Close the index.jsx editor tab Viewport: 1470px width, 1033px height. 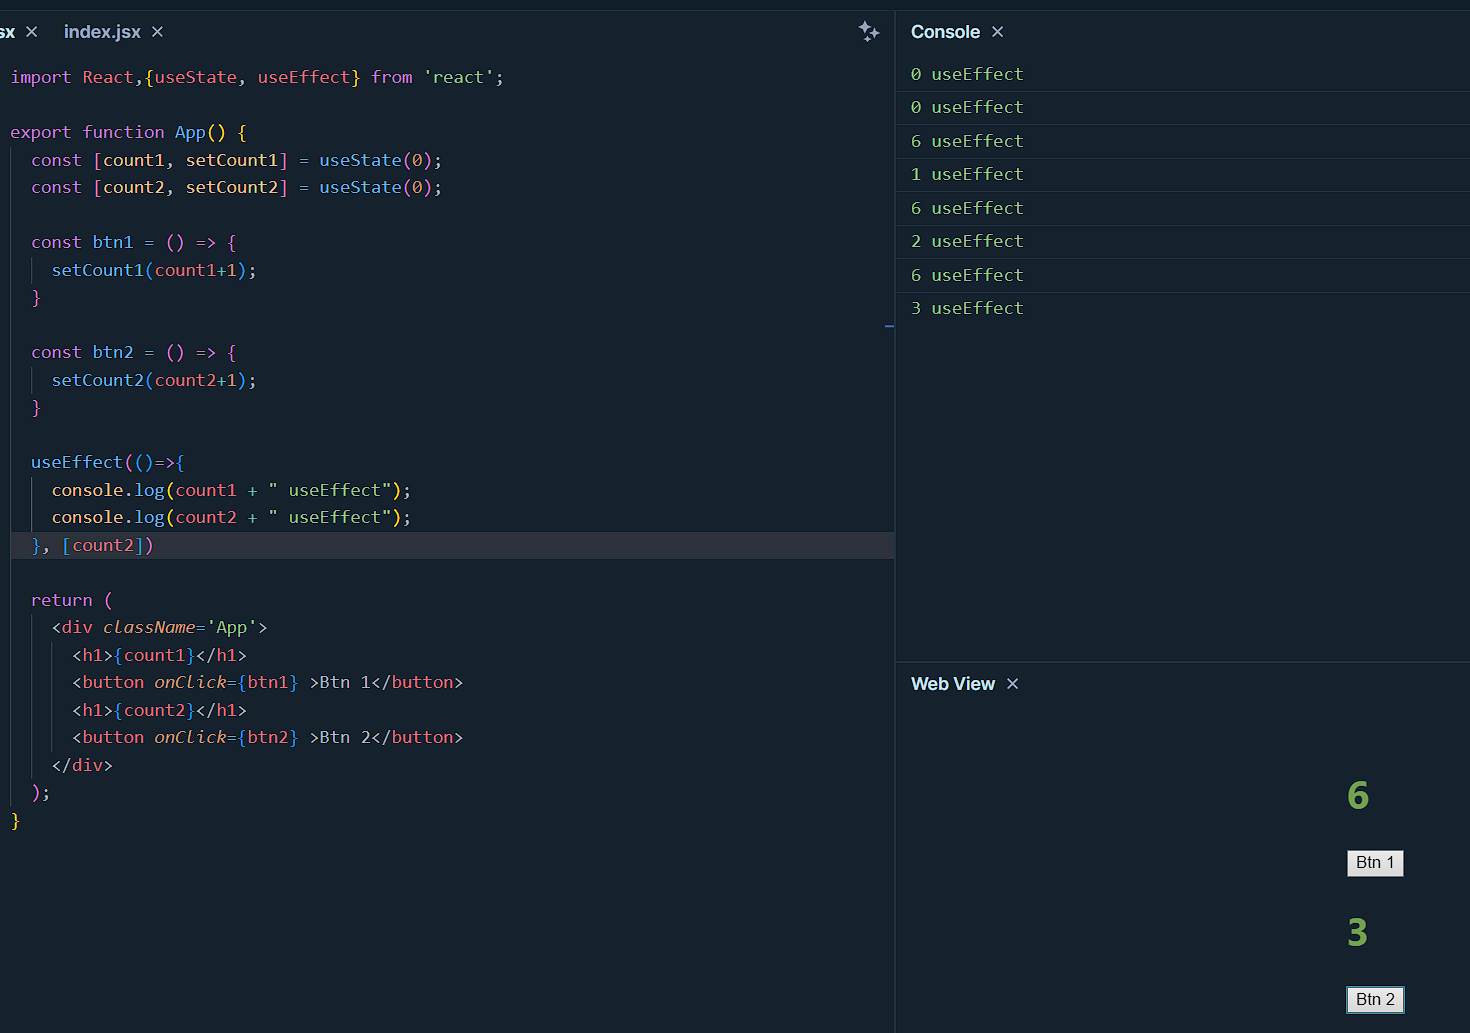[x=157, y=32]
